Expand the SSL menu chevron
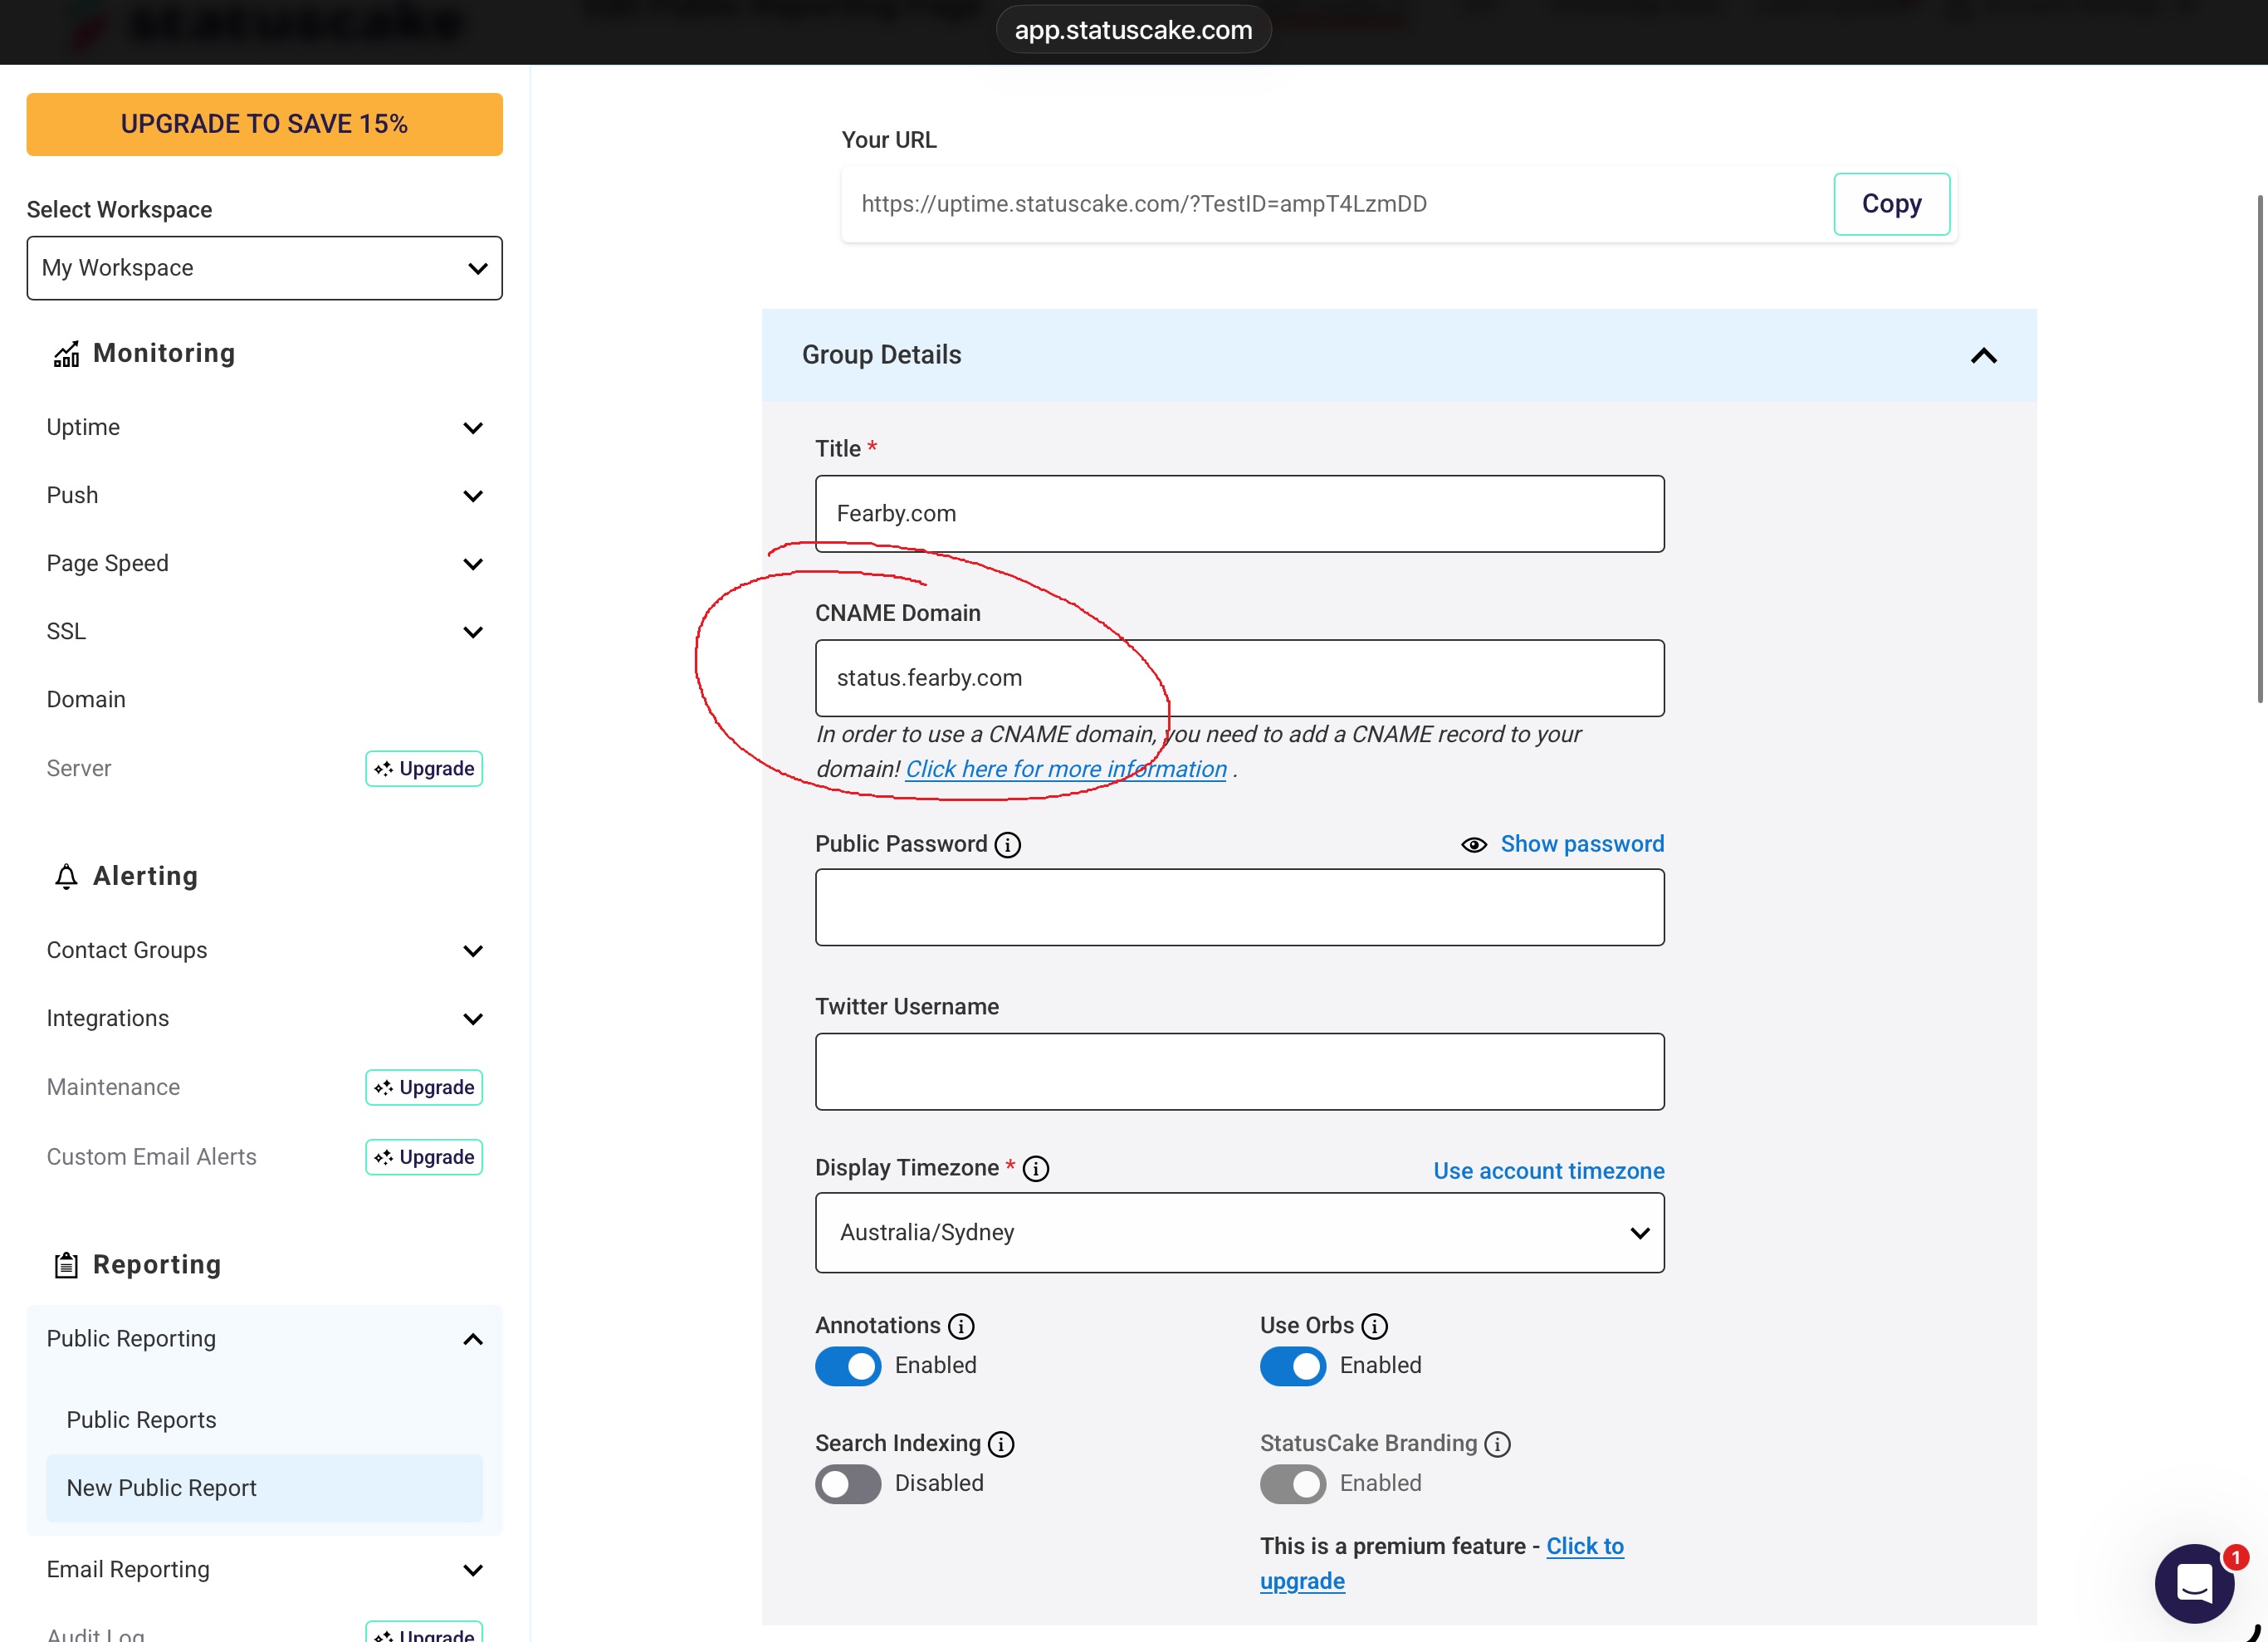 pyautogui.click(x=473, y=632)
